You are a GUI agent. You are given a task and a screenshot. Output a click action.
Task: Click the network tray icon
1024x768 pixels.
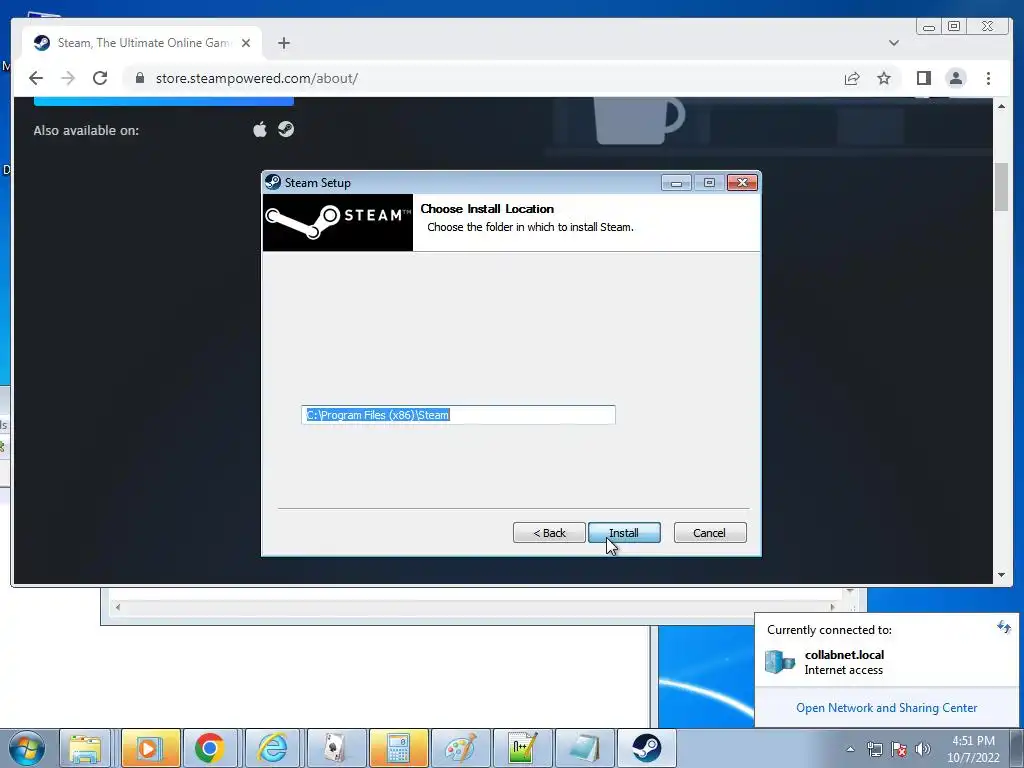click(x=874, y=749)
